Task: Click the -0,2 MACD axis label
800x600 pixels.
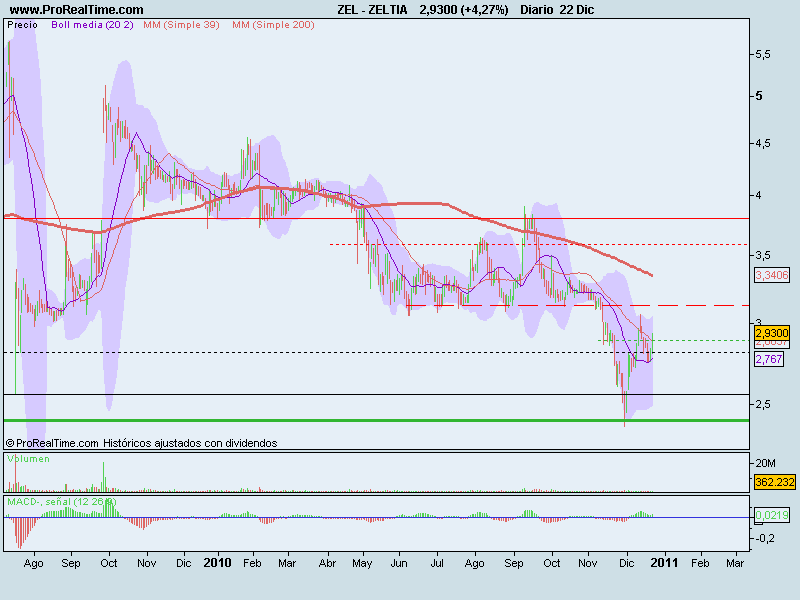Action: point(763,538)
